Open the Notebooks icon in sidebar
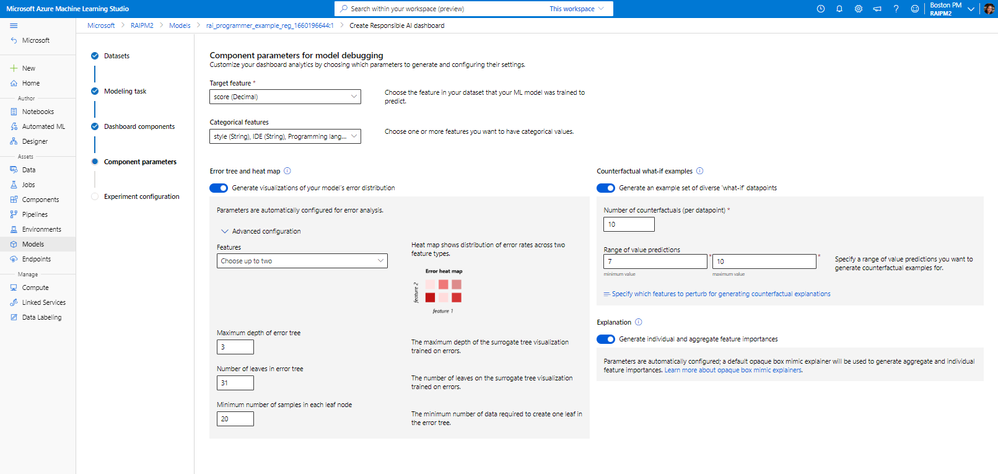Viewport: 998px width, 474px height. click(x=14, y=111)
